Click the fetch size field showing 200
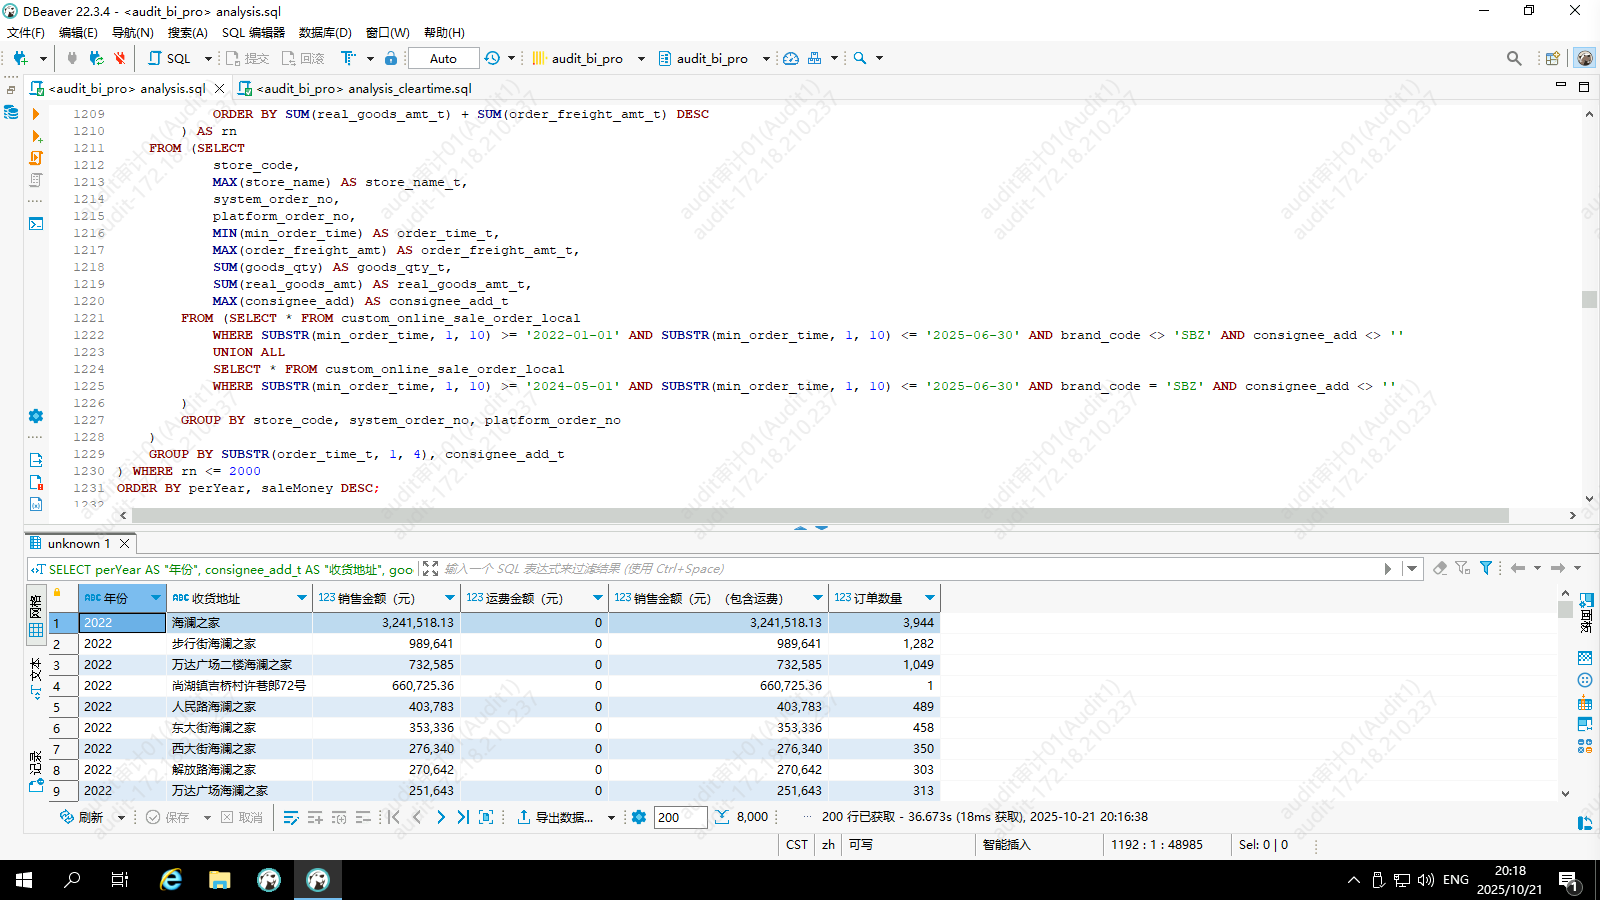The height and width of the screenshot is (900, 1600). [x=679, y=817]
